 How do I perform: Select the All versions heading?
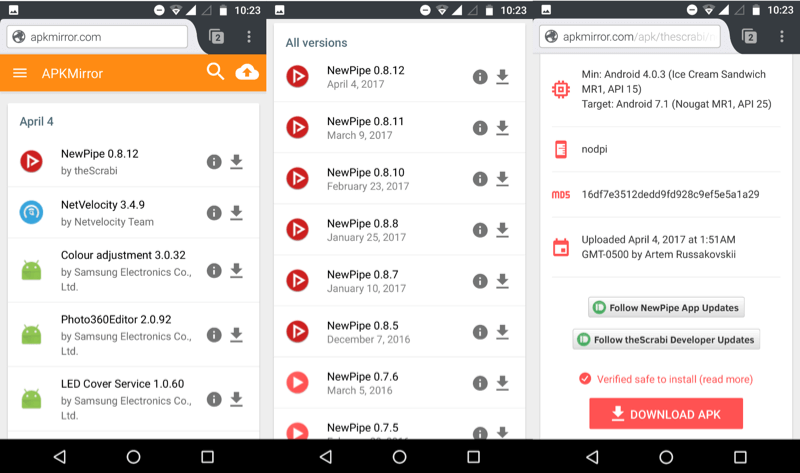click(316, 43)
